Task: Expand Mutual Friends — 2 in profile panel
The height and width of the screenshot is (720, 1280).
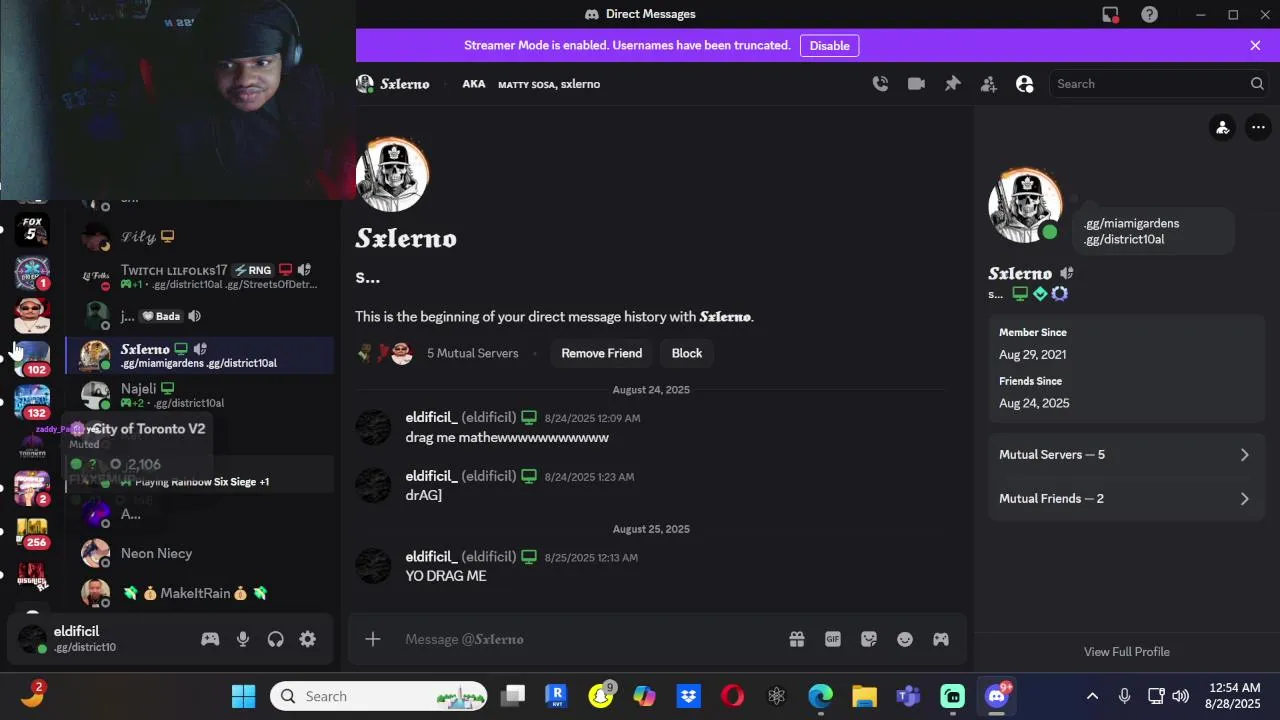Action: [x=1126, y=498]
